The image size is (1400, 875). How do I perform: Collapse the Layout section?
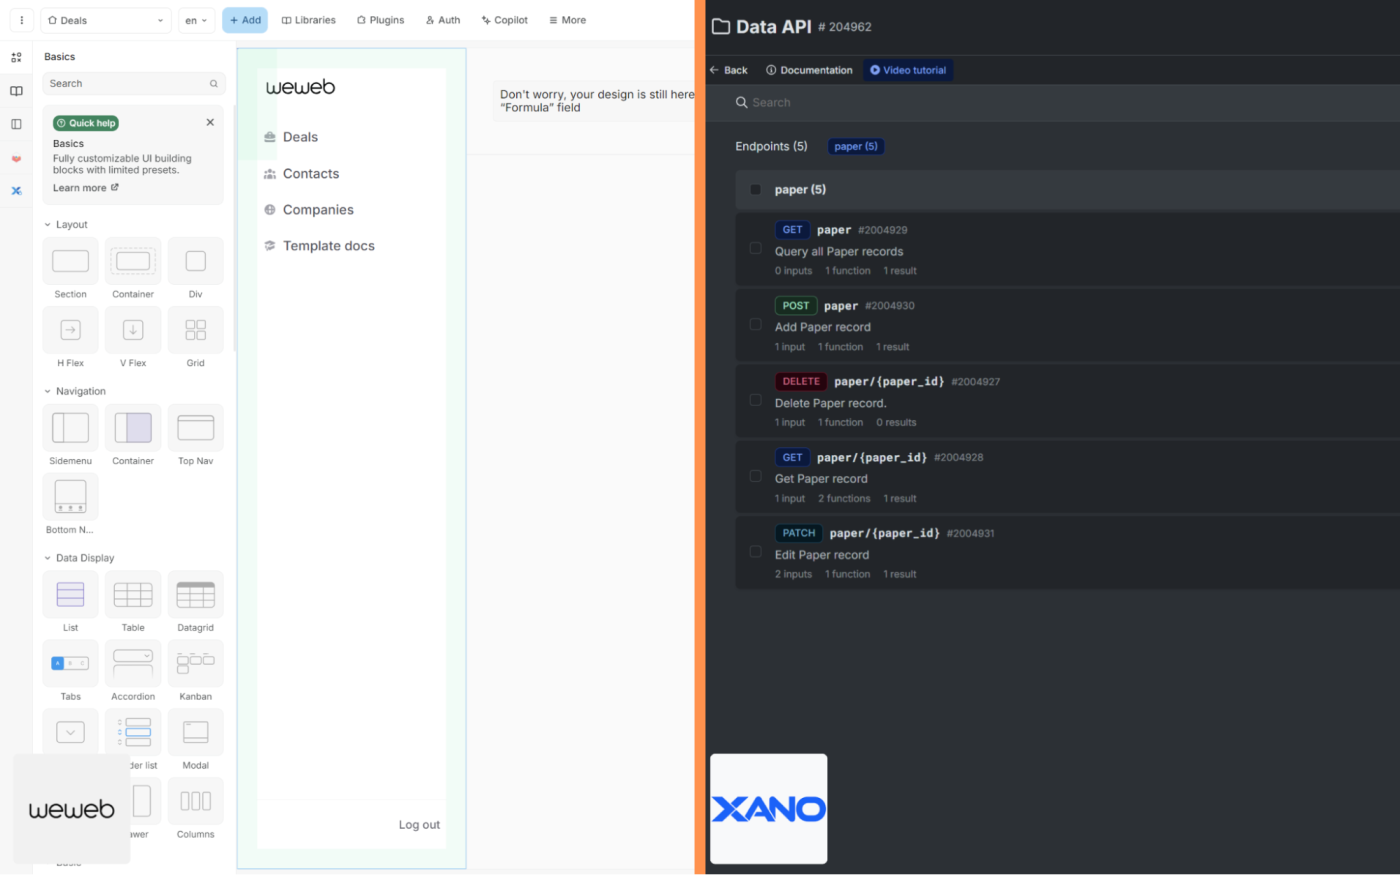coord(66,225)
